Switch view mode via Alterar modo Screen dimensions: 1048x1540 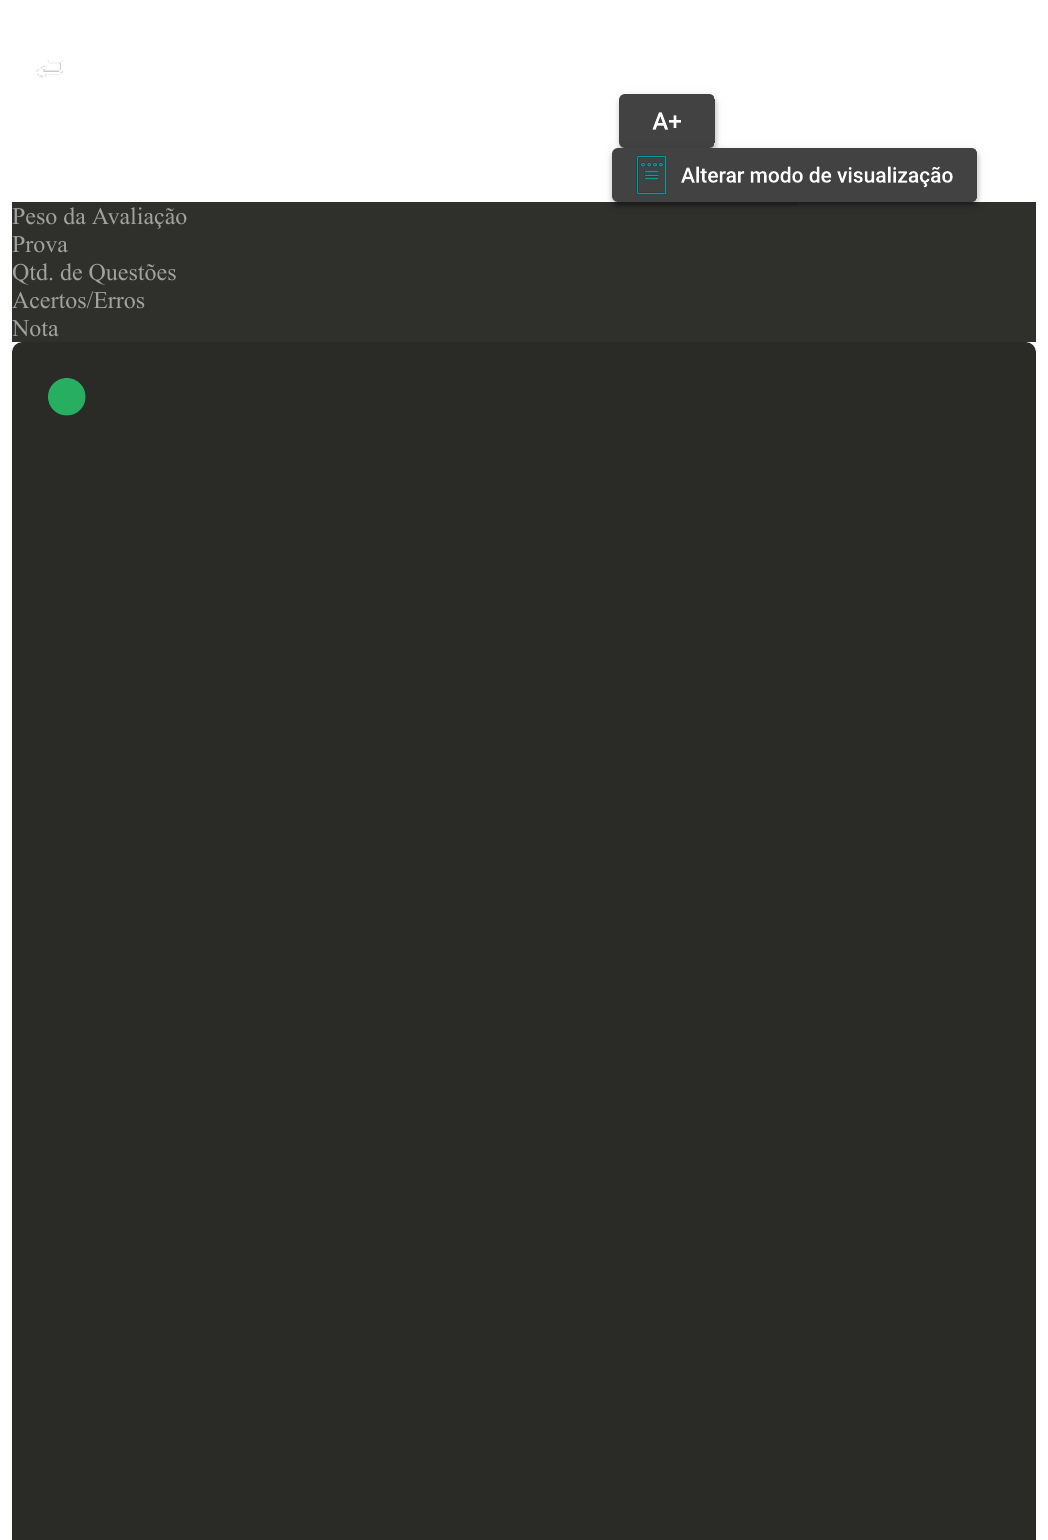pos(794,175)
